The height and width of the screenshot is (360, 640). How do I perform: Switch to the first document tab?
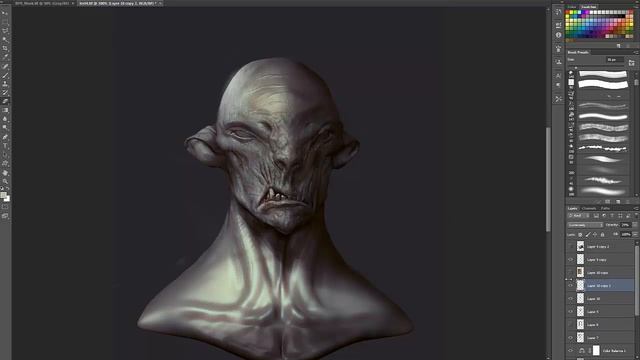44,3
